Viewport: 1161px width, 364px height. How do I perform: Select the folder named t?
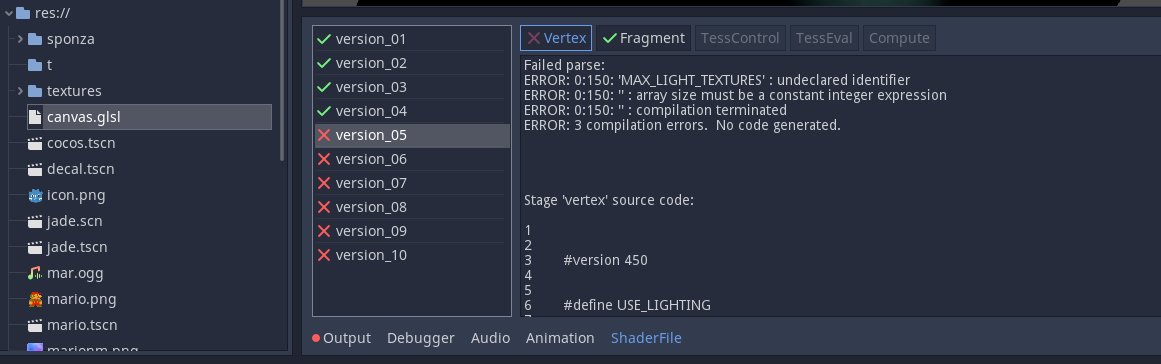(49, 65)
